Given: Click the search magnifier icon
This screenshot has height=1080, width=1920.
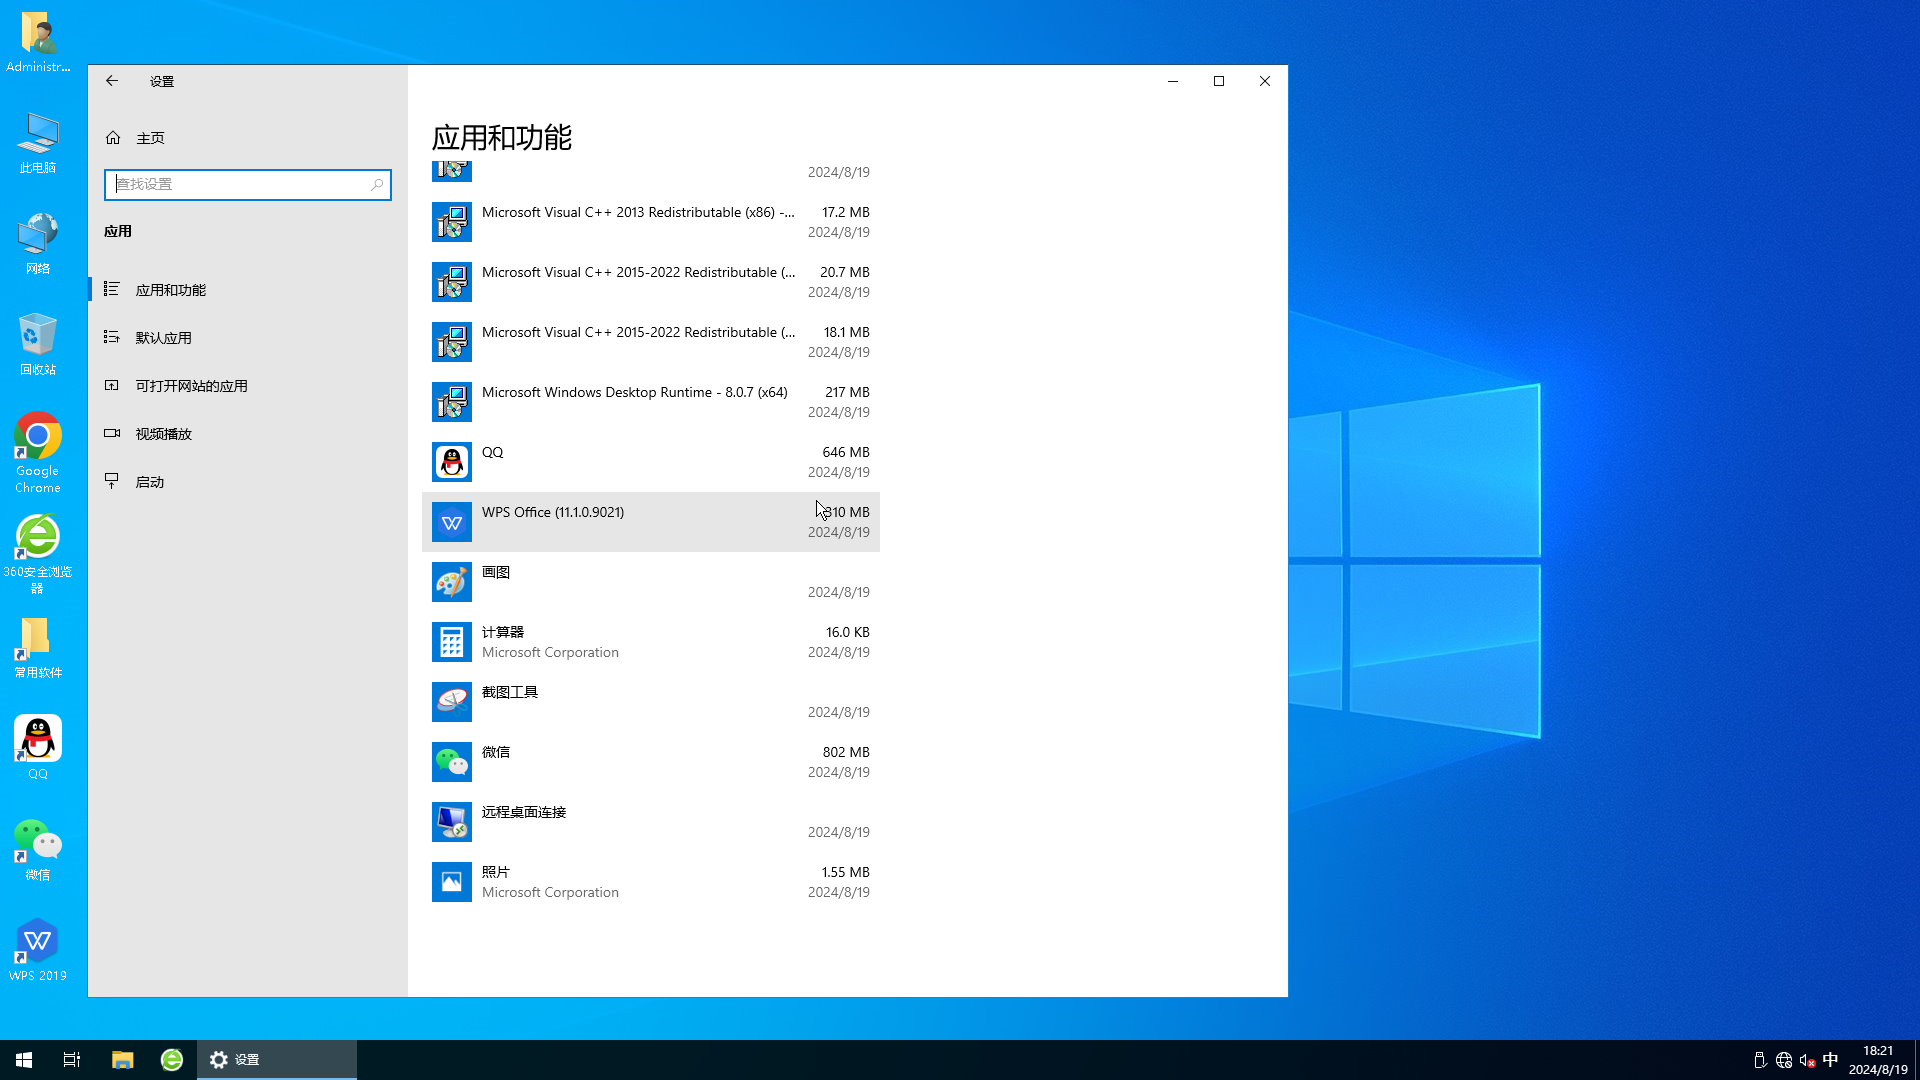Looking at the screenshot, I should (x=377, y=184).
